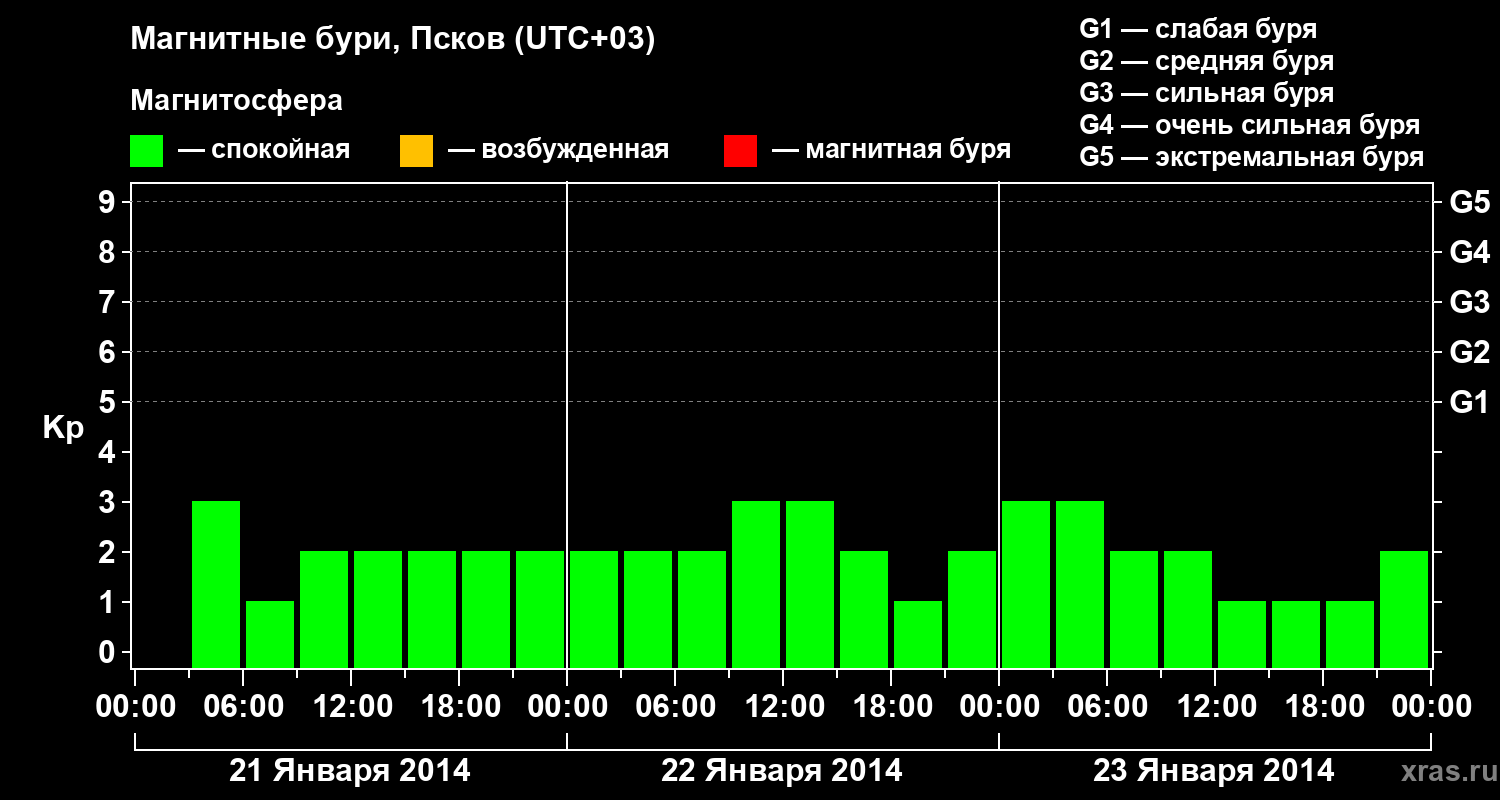Click the final 21–00 bar on 23 January

pyautogui.click(x=1404, y=609)
